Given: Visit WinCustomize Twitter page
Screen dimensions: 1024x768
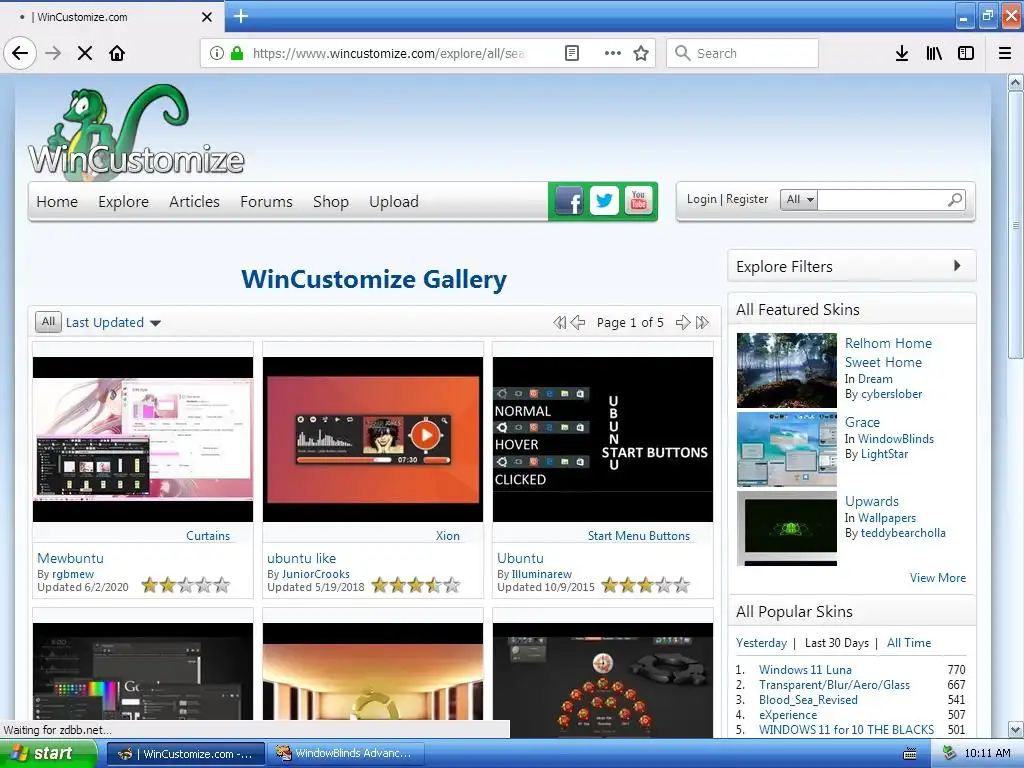Looking at the screenshot, I should point(604,201).
